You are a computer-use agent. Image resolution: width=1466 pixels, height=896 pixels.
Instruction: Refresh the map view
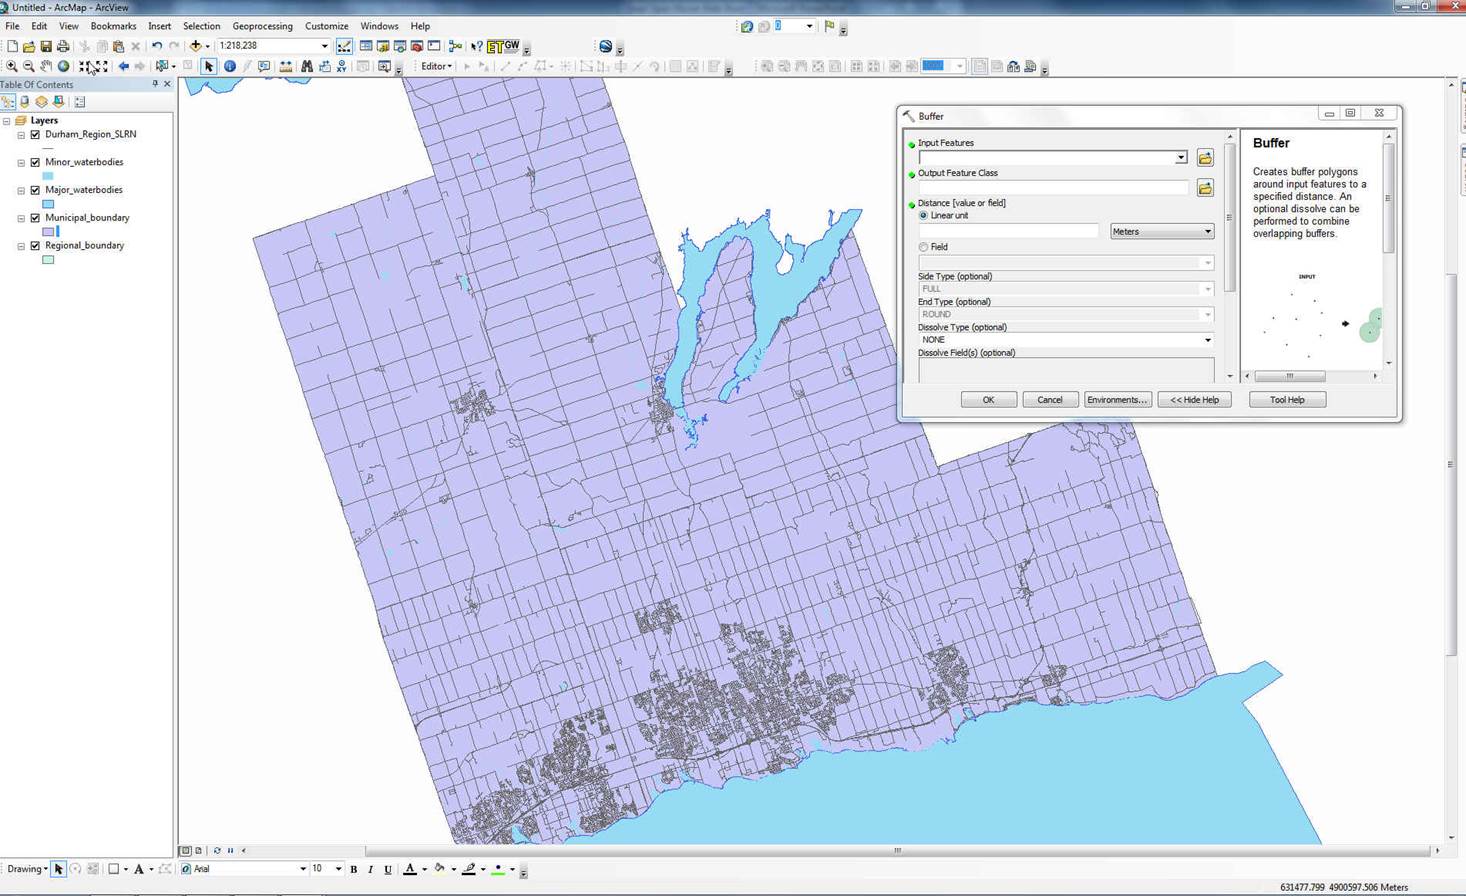click(217, 851)
